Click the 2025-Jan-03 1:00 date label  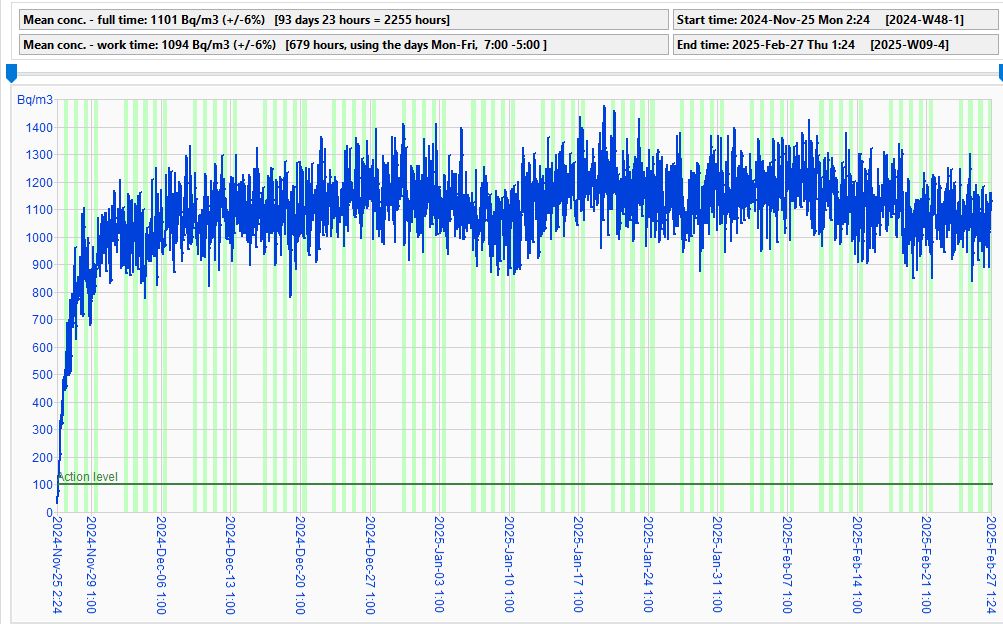(439, 565)
